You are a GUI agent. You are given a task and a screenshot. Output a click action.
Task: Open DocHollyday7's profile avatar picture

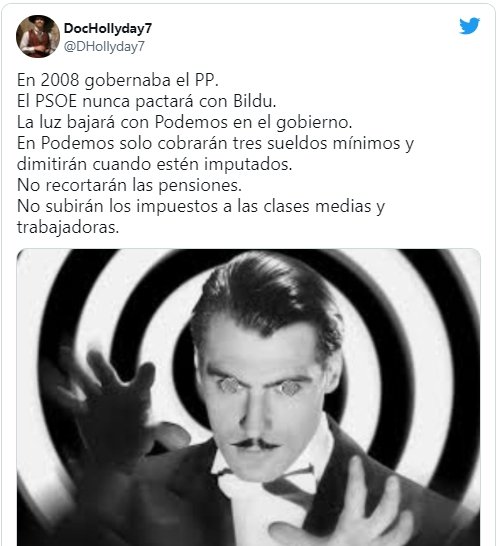[x=38, y=36]
